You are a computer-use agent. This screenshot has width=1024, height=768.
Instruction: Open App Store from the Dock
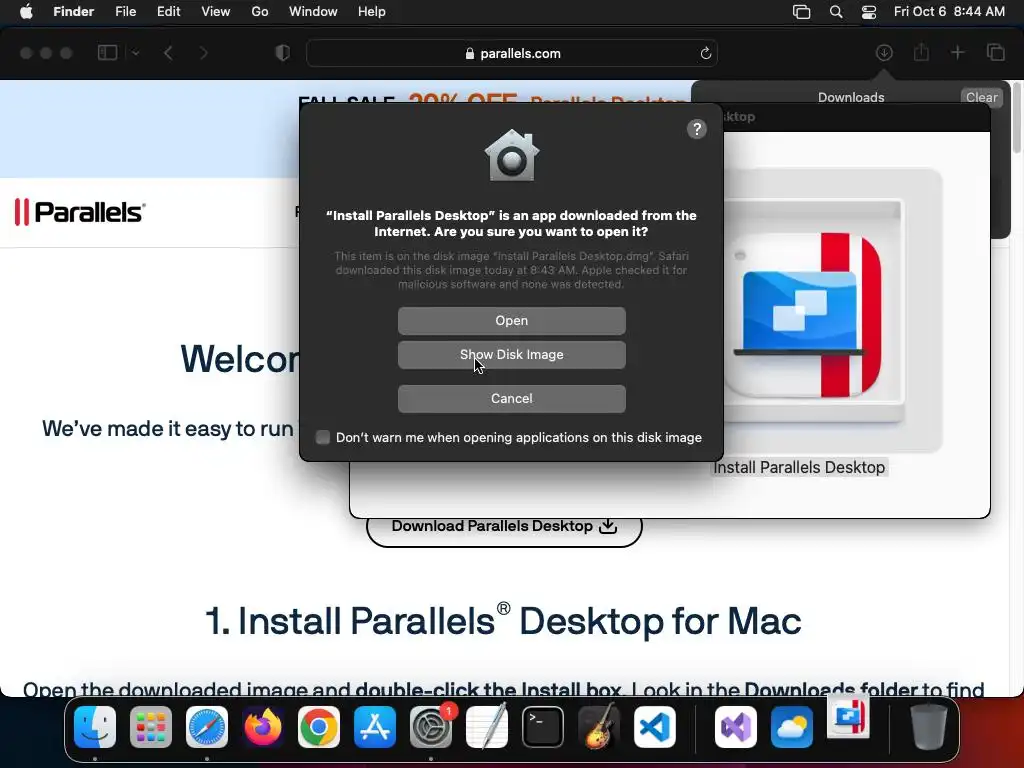[375, 727]
